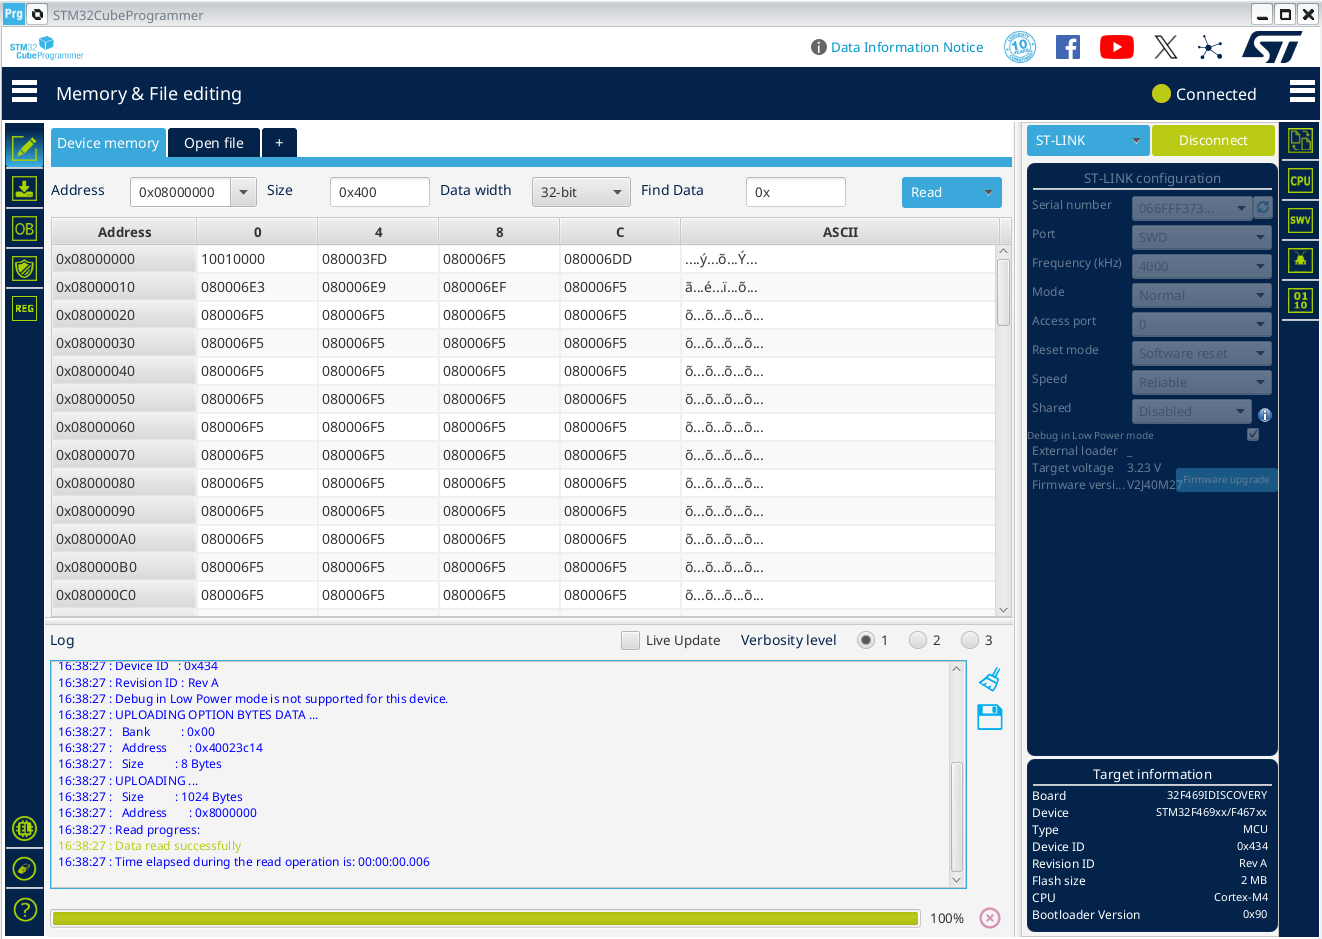This screenshot has width=1322, height=939.
Task: Expand the Data width 32-bit dropdown
Action: tap(580, 192)
